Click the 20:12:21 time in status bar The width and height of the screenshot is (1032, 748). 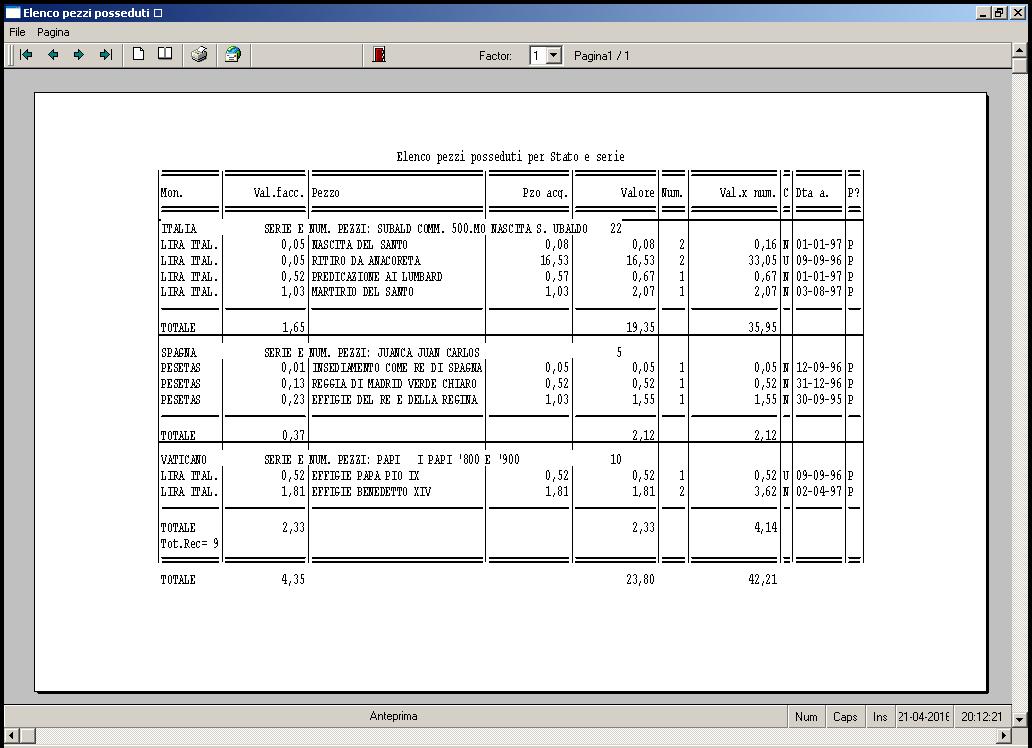tap(981, 716)
